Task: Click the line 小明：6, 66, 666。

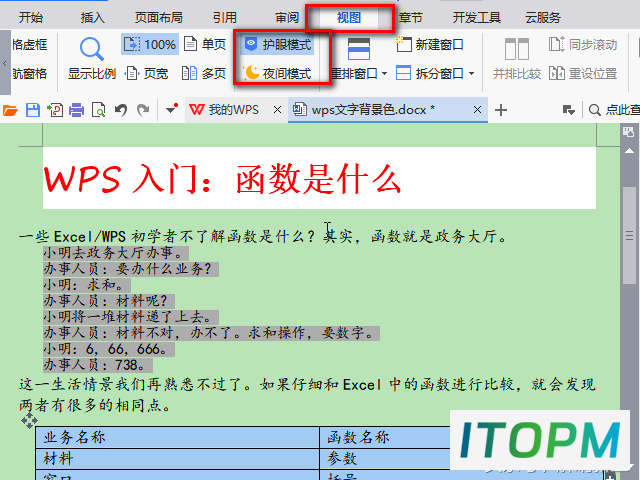Action: point(109,349)
